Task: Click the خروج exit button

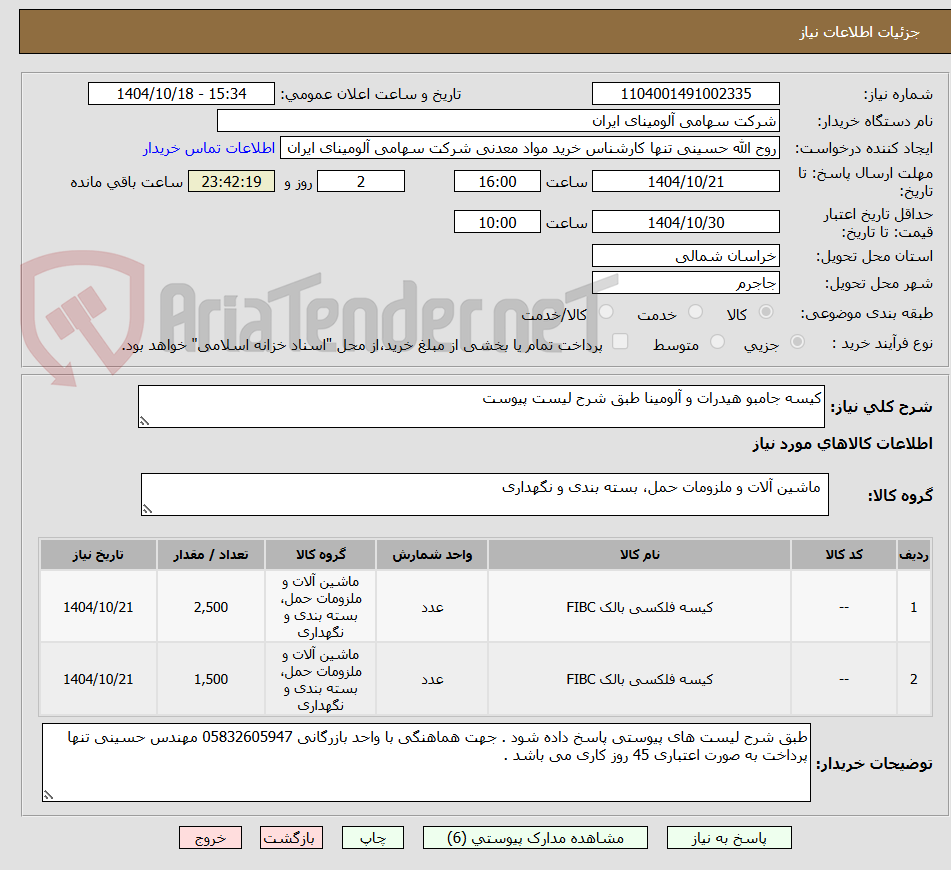Action: click(x=210, y=838)
